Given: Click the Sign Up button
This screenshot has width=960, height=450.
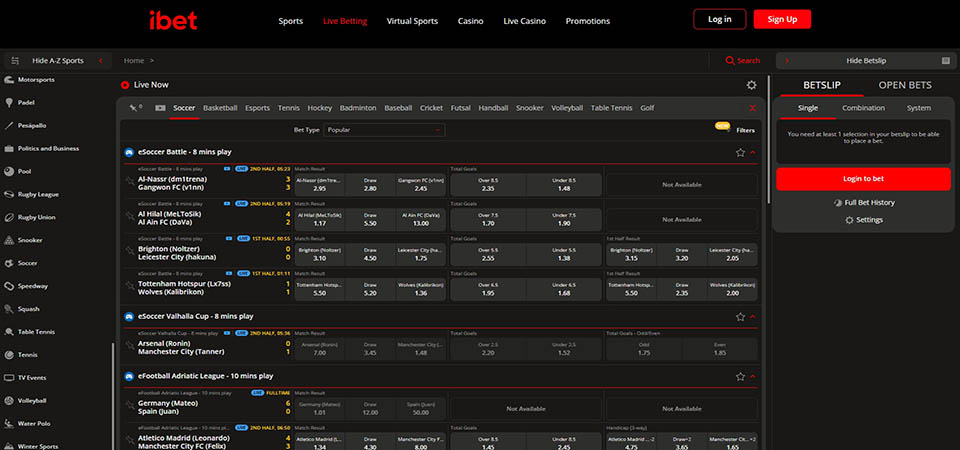Looking at the screenshot, I should [782, 19].
